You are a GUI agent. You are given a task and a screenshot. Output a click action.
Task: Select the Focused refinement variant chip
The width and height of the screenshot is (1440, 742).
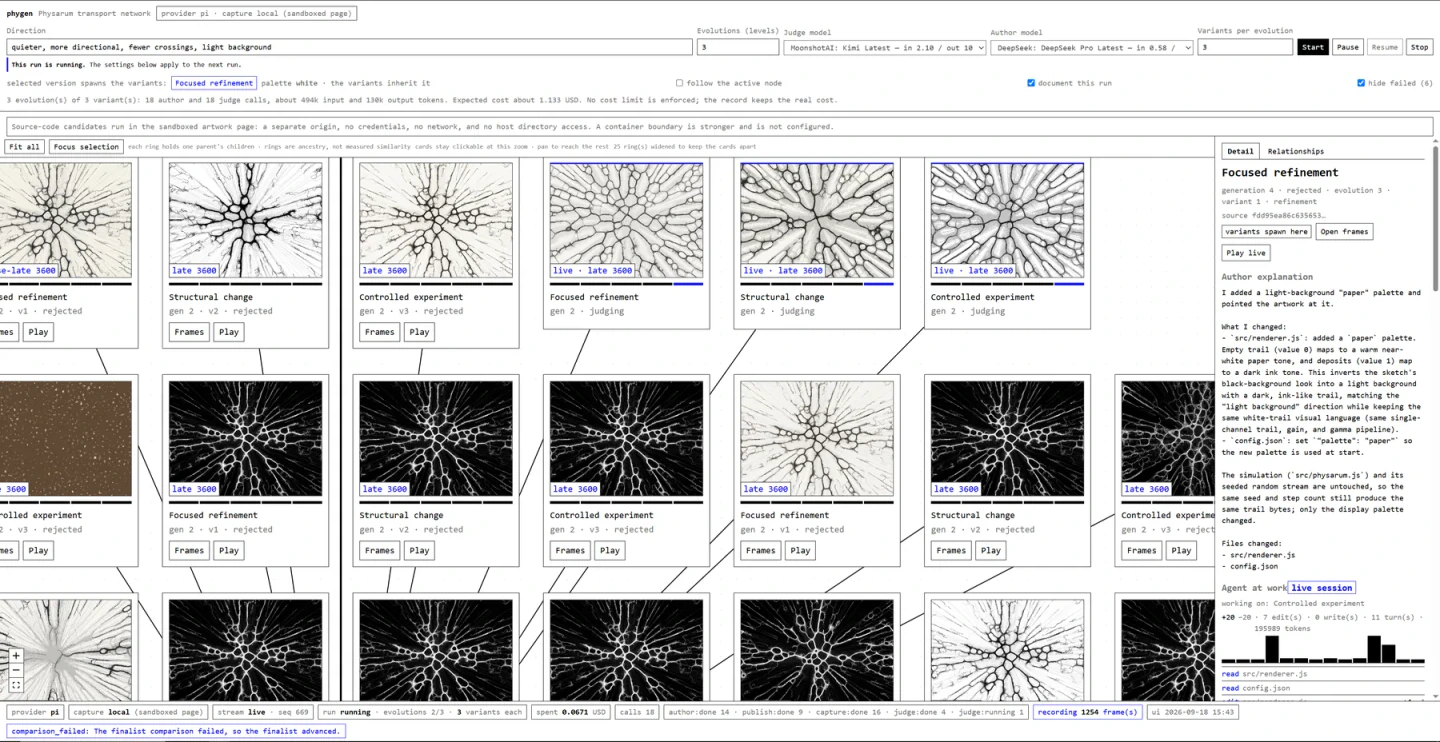click(x=214, y=83)
